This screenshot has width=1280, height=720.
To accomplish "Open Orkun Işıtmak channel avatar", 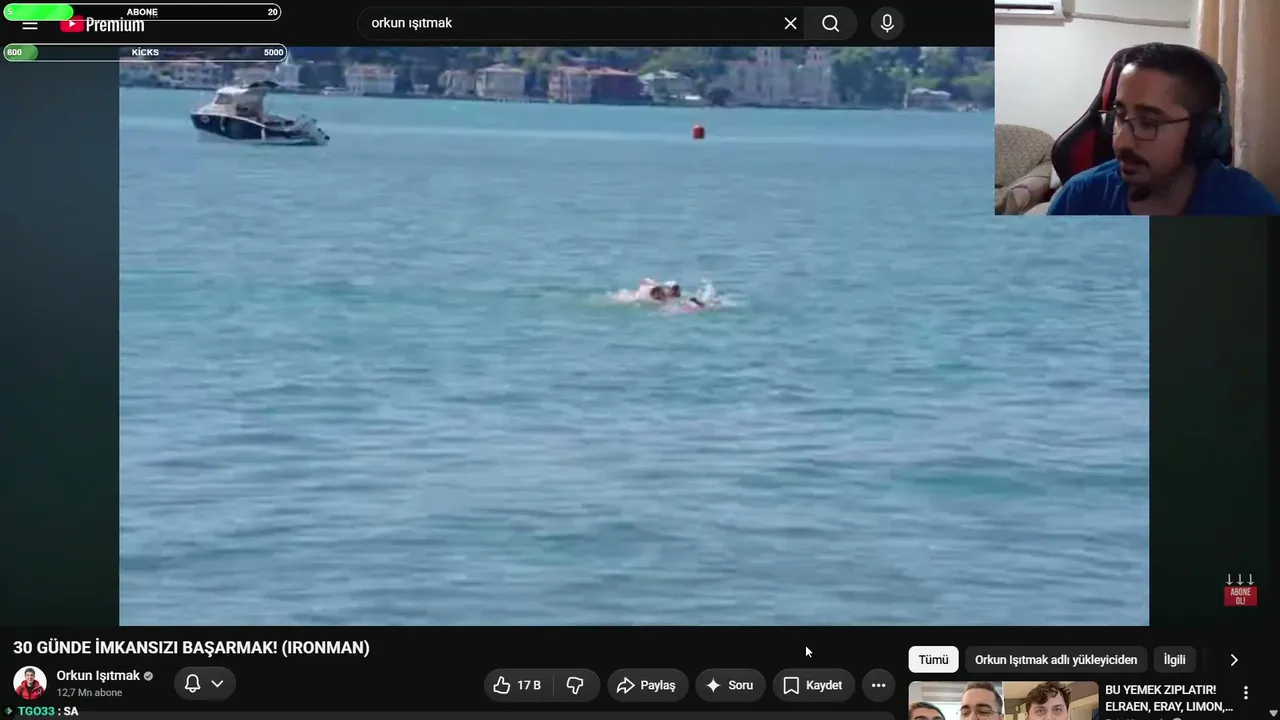I will click(x=30, y=683).
